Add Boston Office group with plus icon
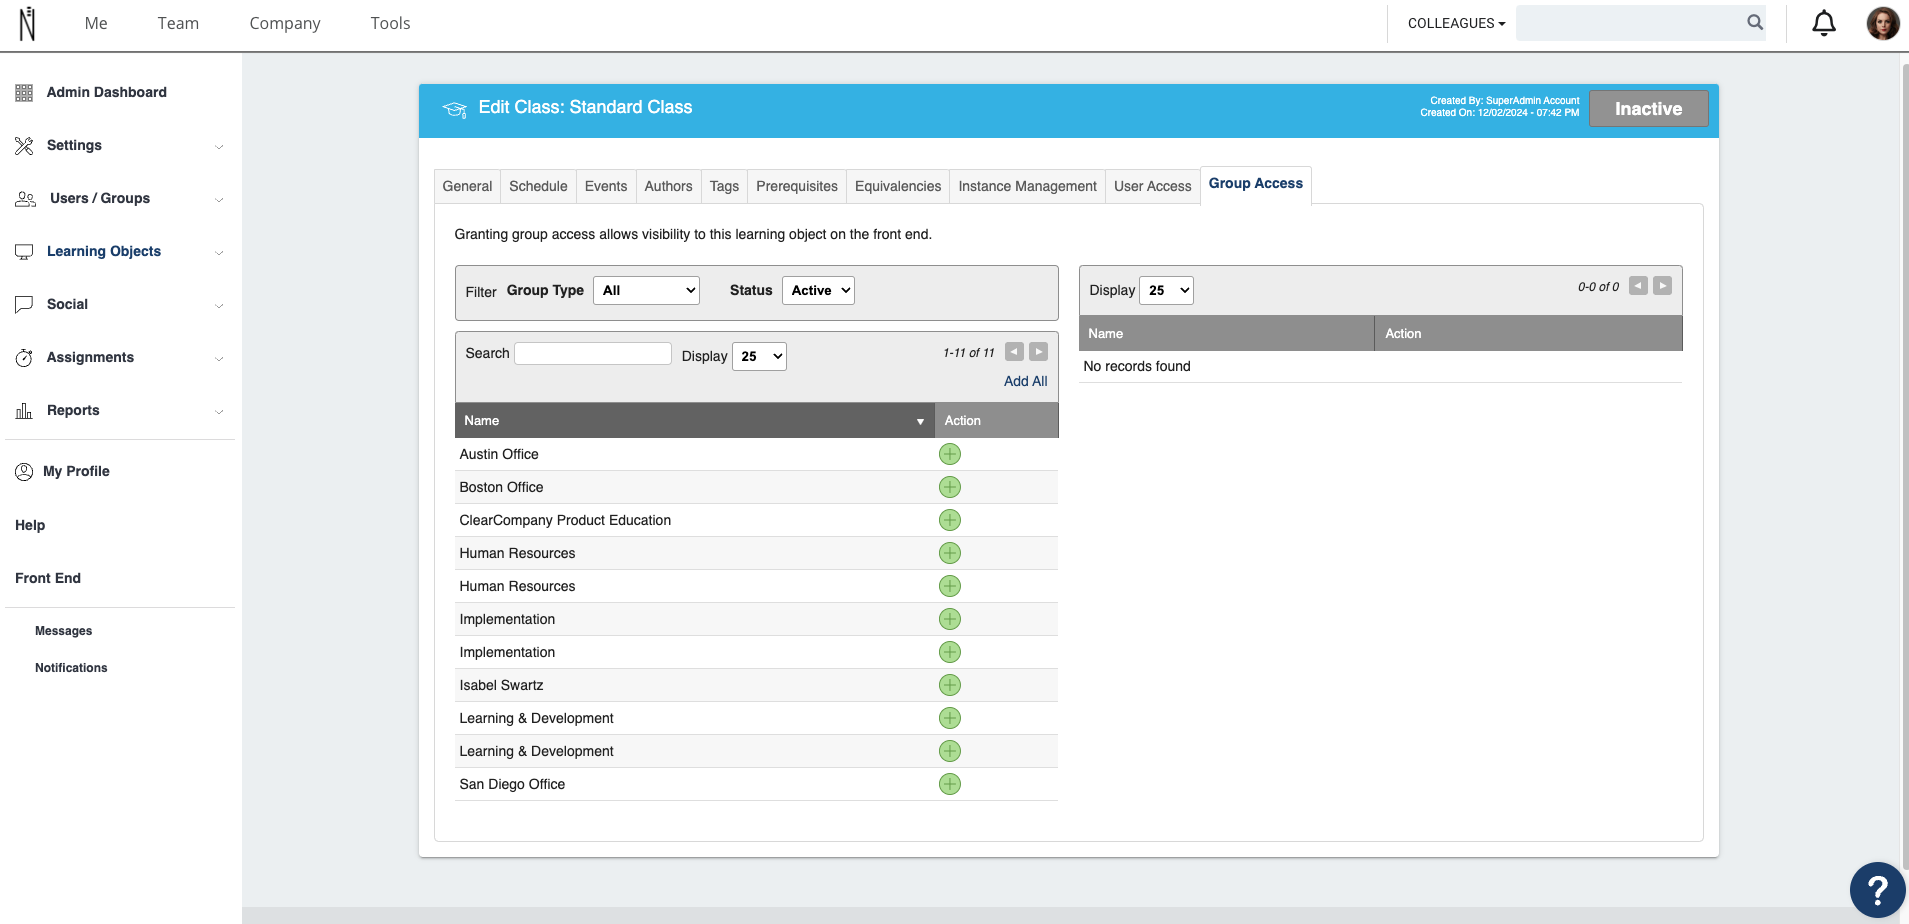Viewport: 1909px width, 924px height. pyautogui.click(x=950, y=487)
